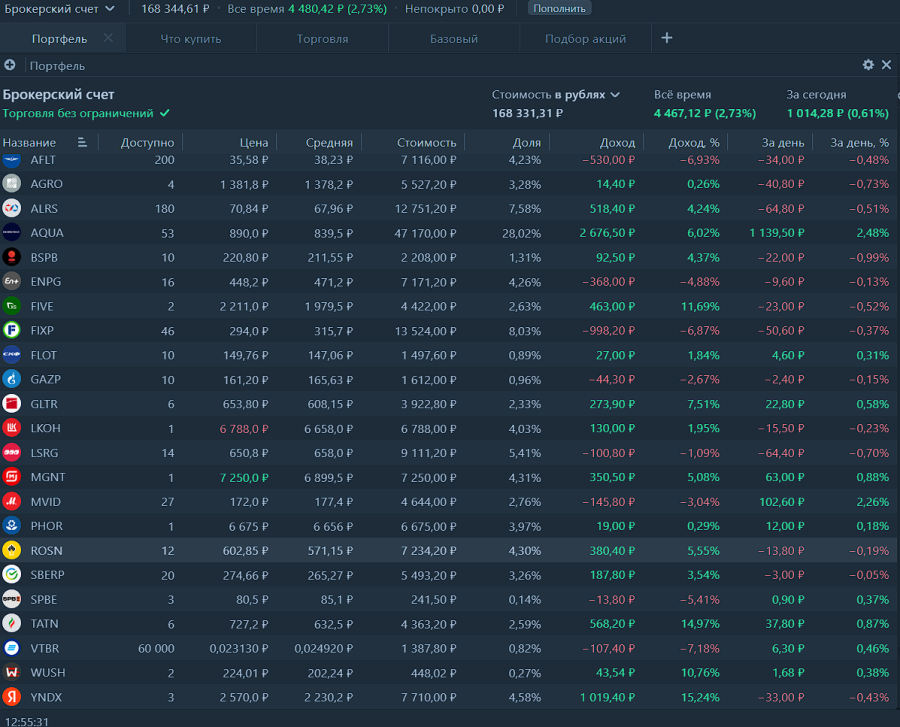Sort by the Доход, % column header

[694, 143]
